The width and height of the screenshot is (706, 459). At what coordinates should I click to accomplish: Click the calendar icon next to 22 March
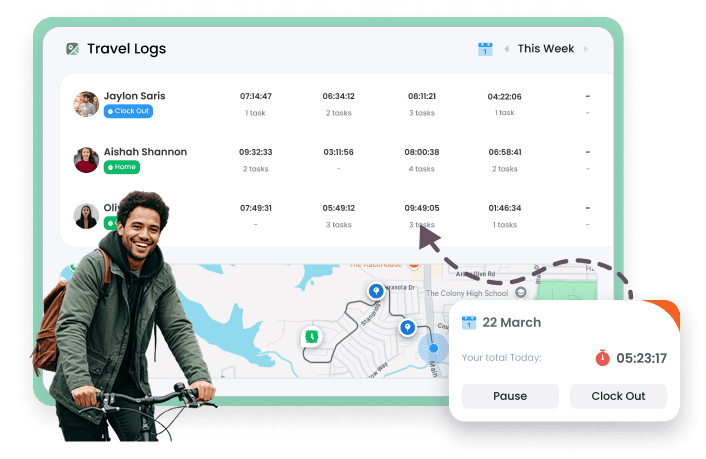[469, 323]
